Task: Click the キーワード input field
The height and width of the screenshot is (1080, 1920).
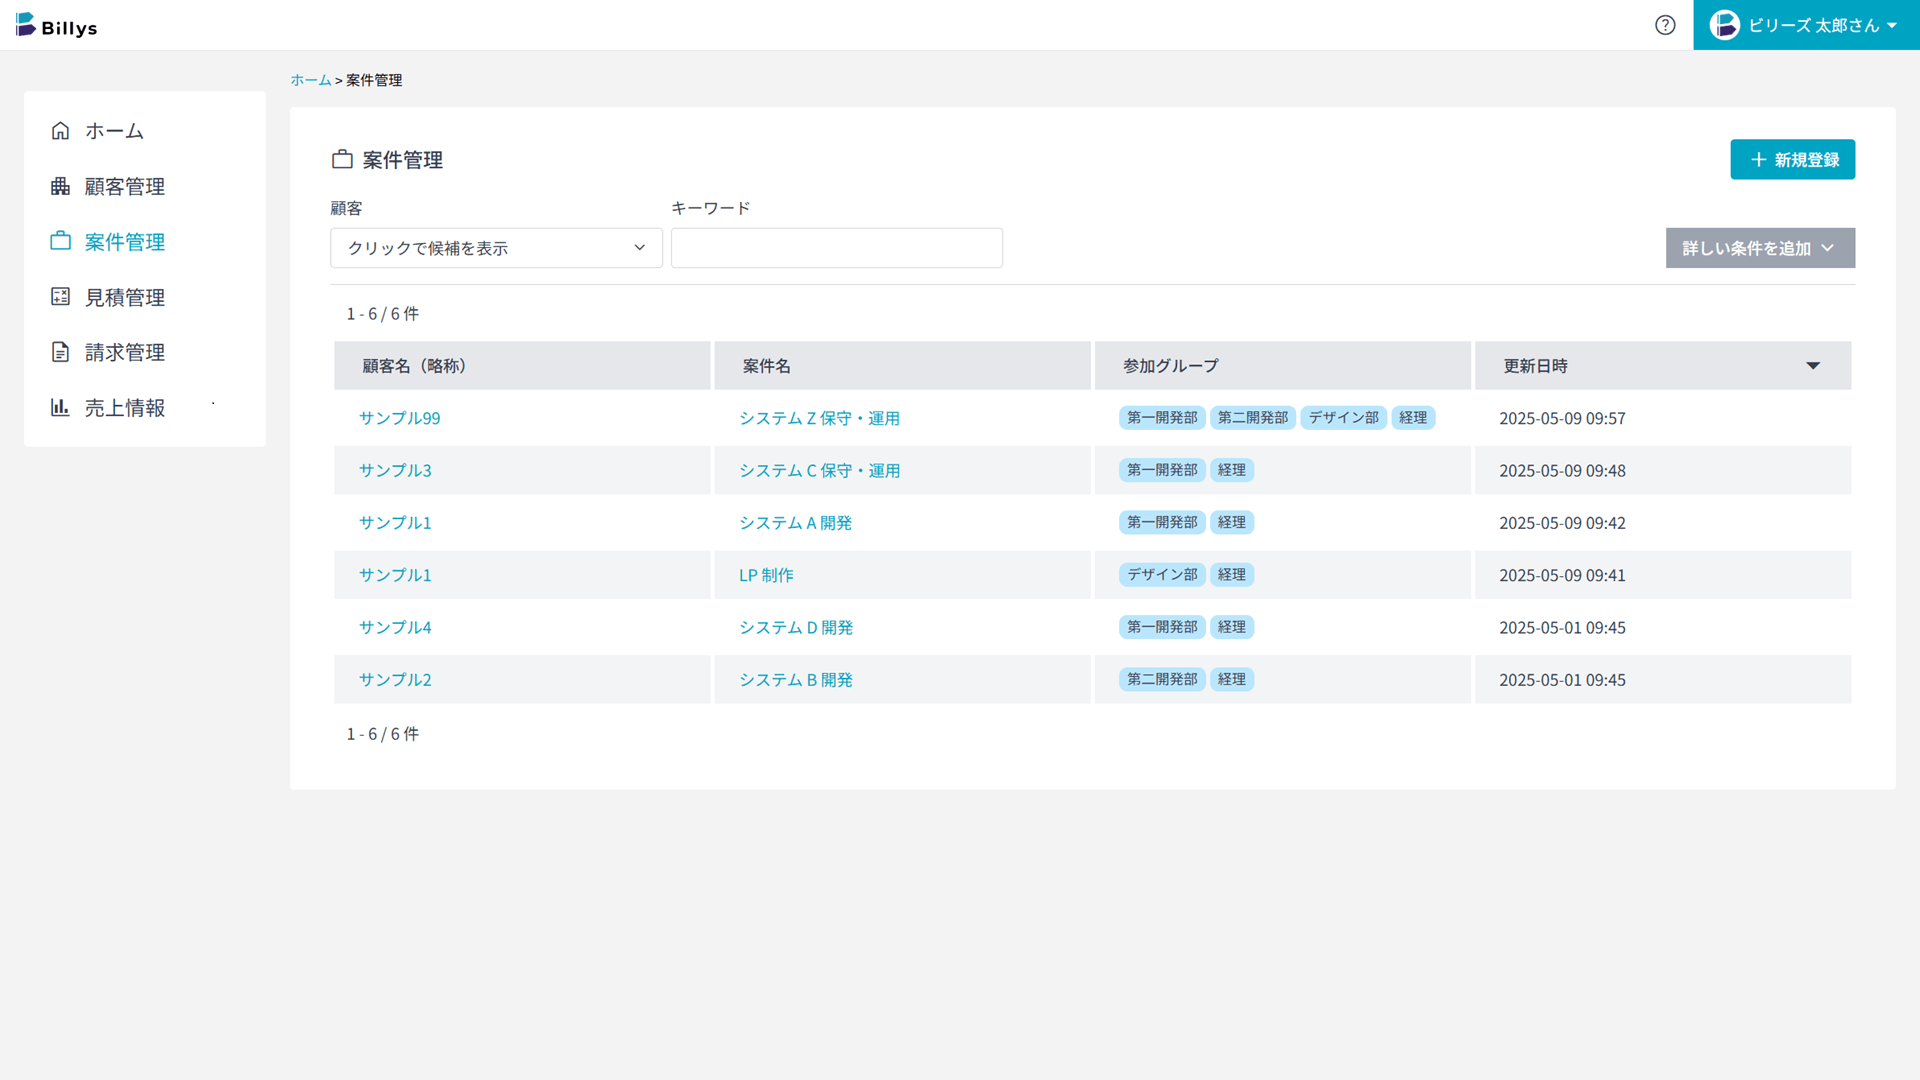Action: 836,248
